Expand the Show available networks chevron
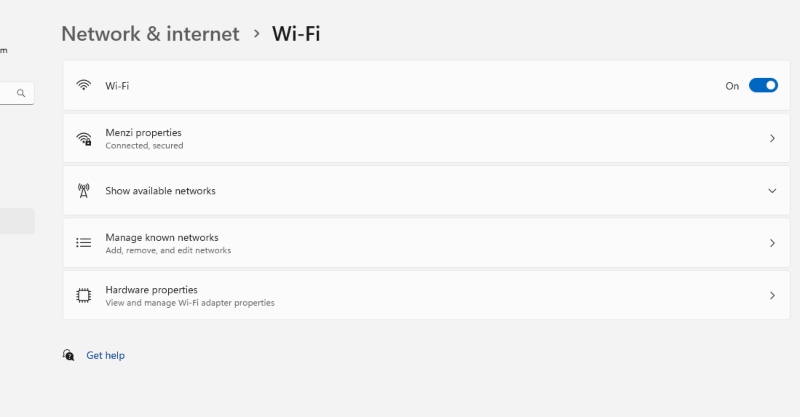The height and width of the screenshot is (417, 800). pyautogui.click(x=772, y=191)
